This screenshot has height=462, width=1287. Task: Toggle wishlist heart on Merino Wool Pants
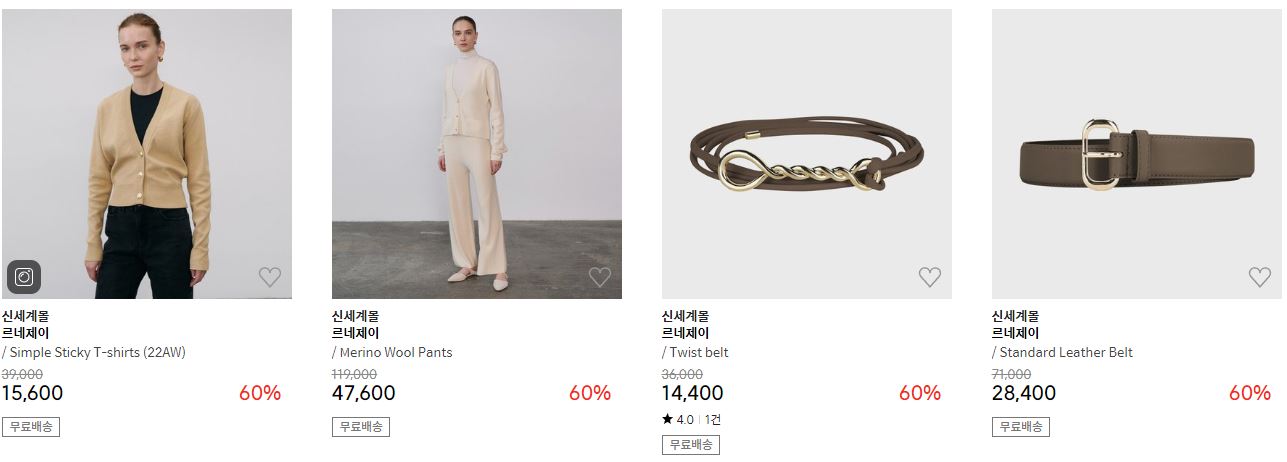click(x=600, y=277)
